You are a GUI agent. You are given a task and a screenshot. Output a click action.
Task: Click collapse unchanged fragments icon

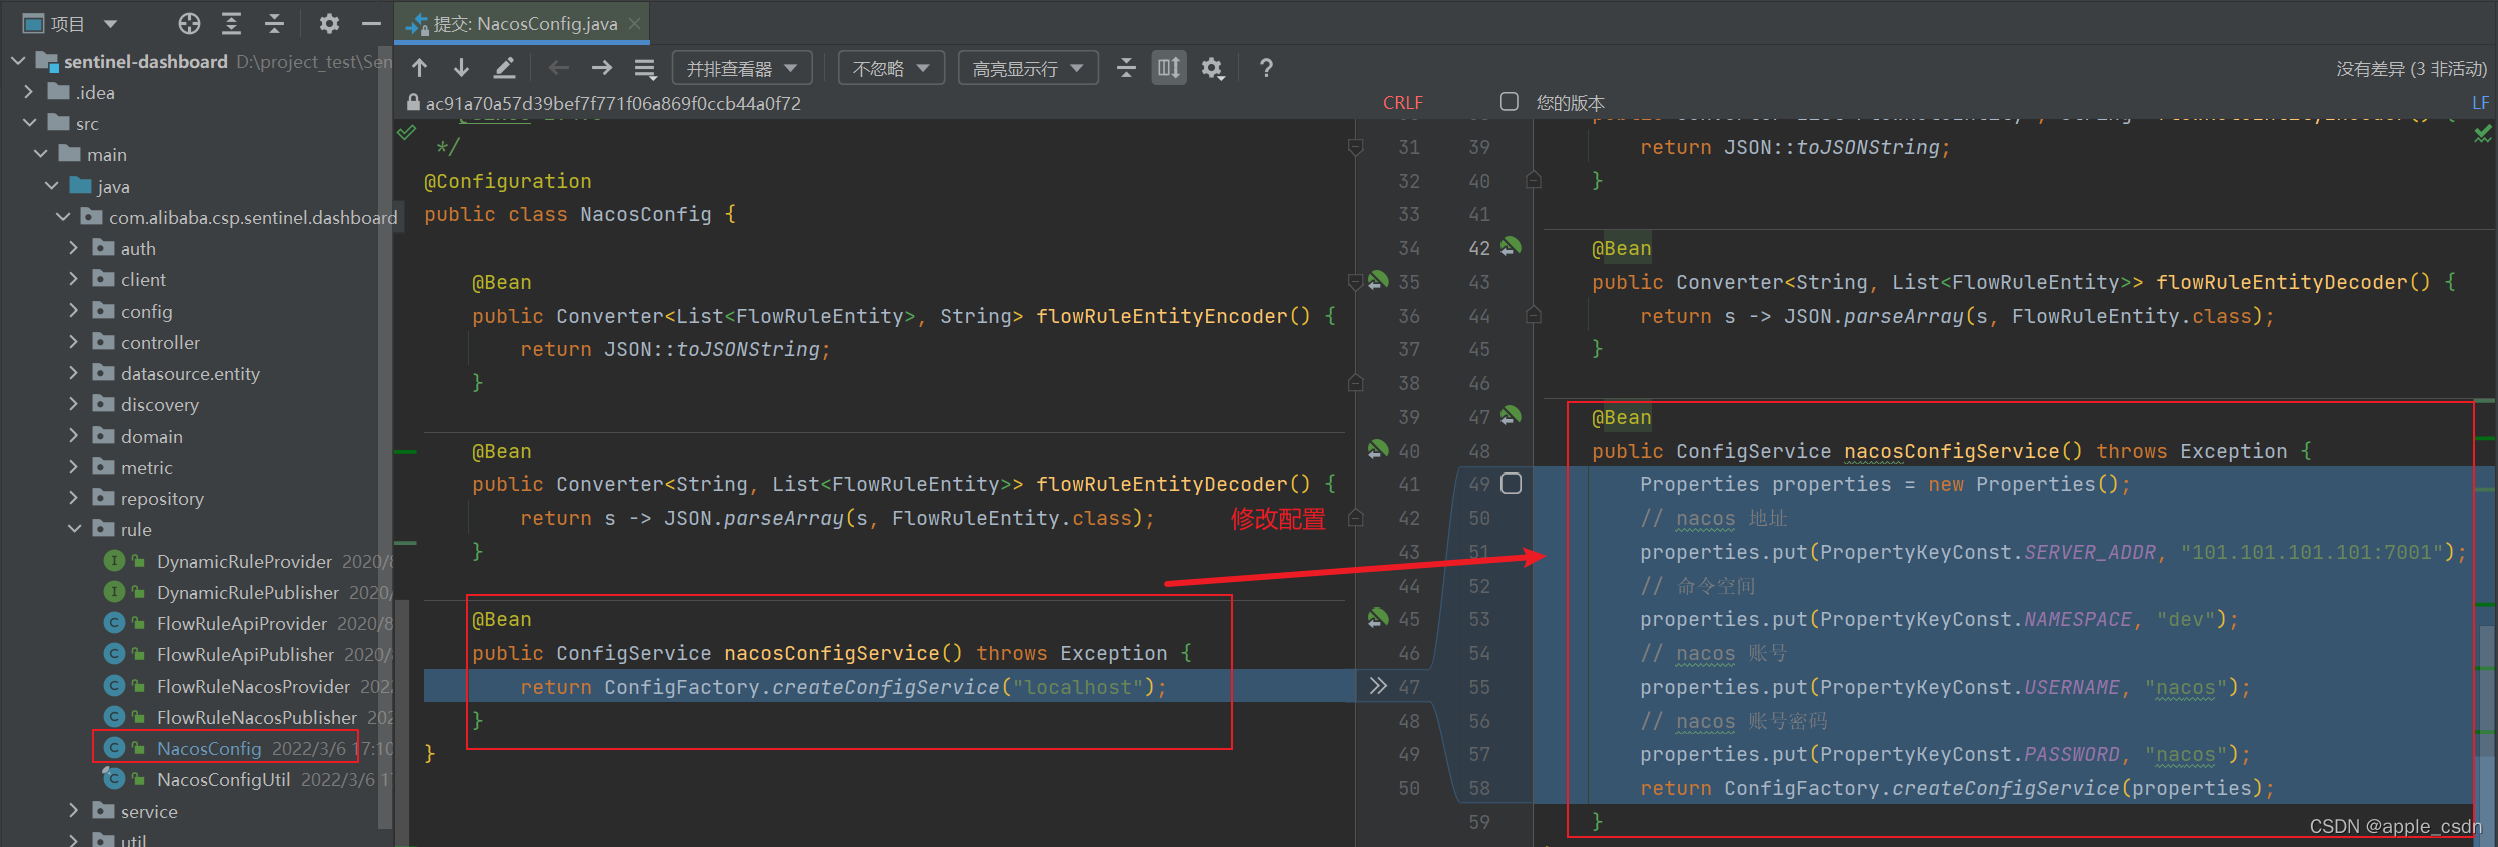(x=1126, y=68)
